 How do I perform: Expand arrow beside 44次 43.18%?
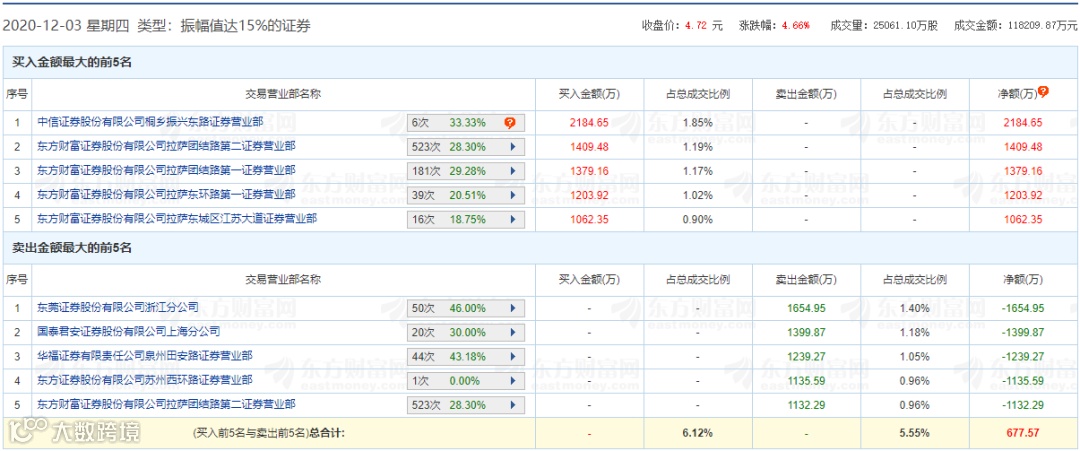[512, 357]
